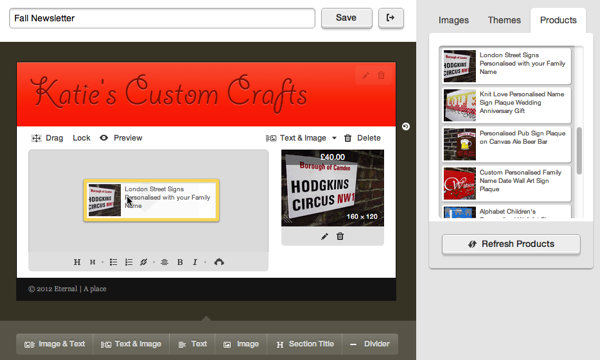The width and height of the screenshot is (600, 360).
Task: Switch to the Images tab
Action: coord(453,20)
